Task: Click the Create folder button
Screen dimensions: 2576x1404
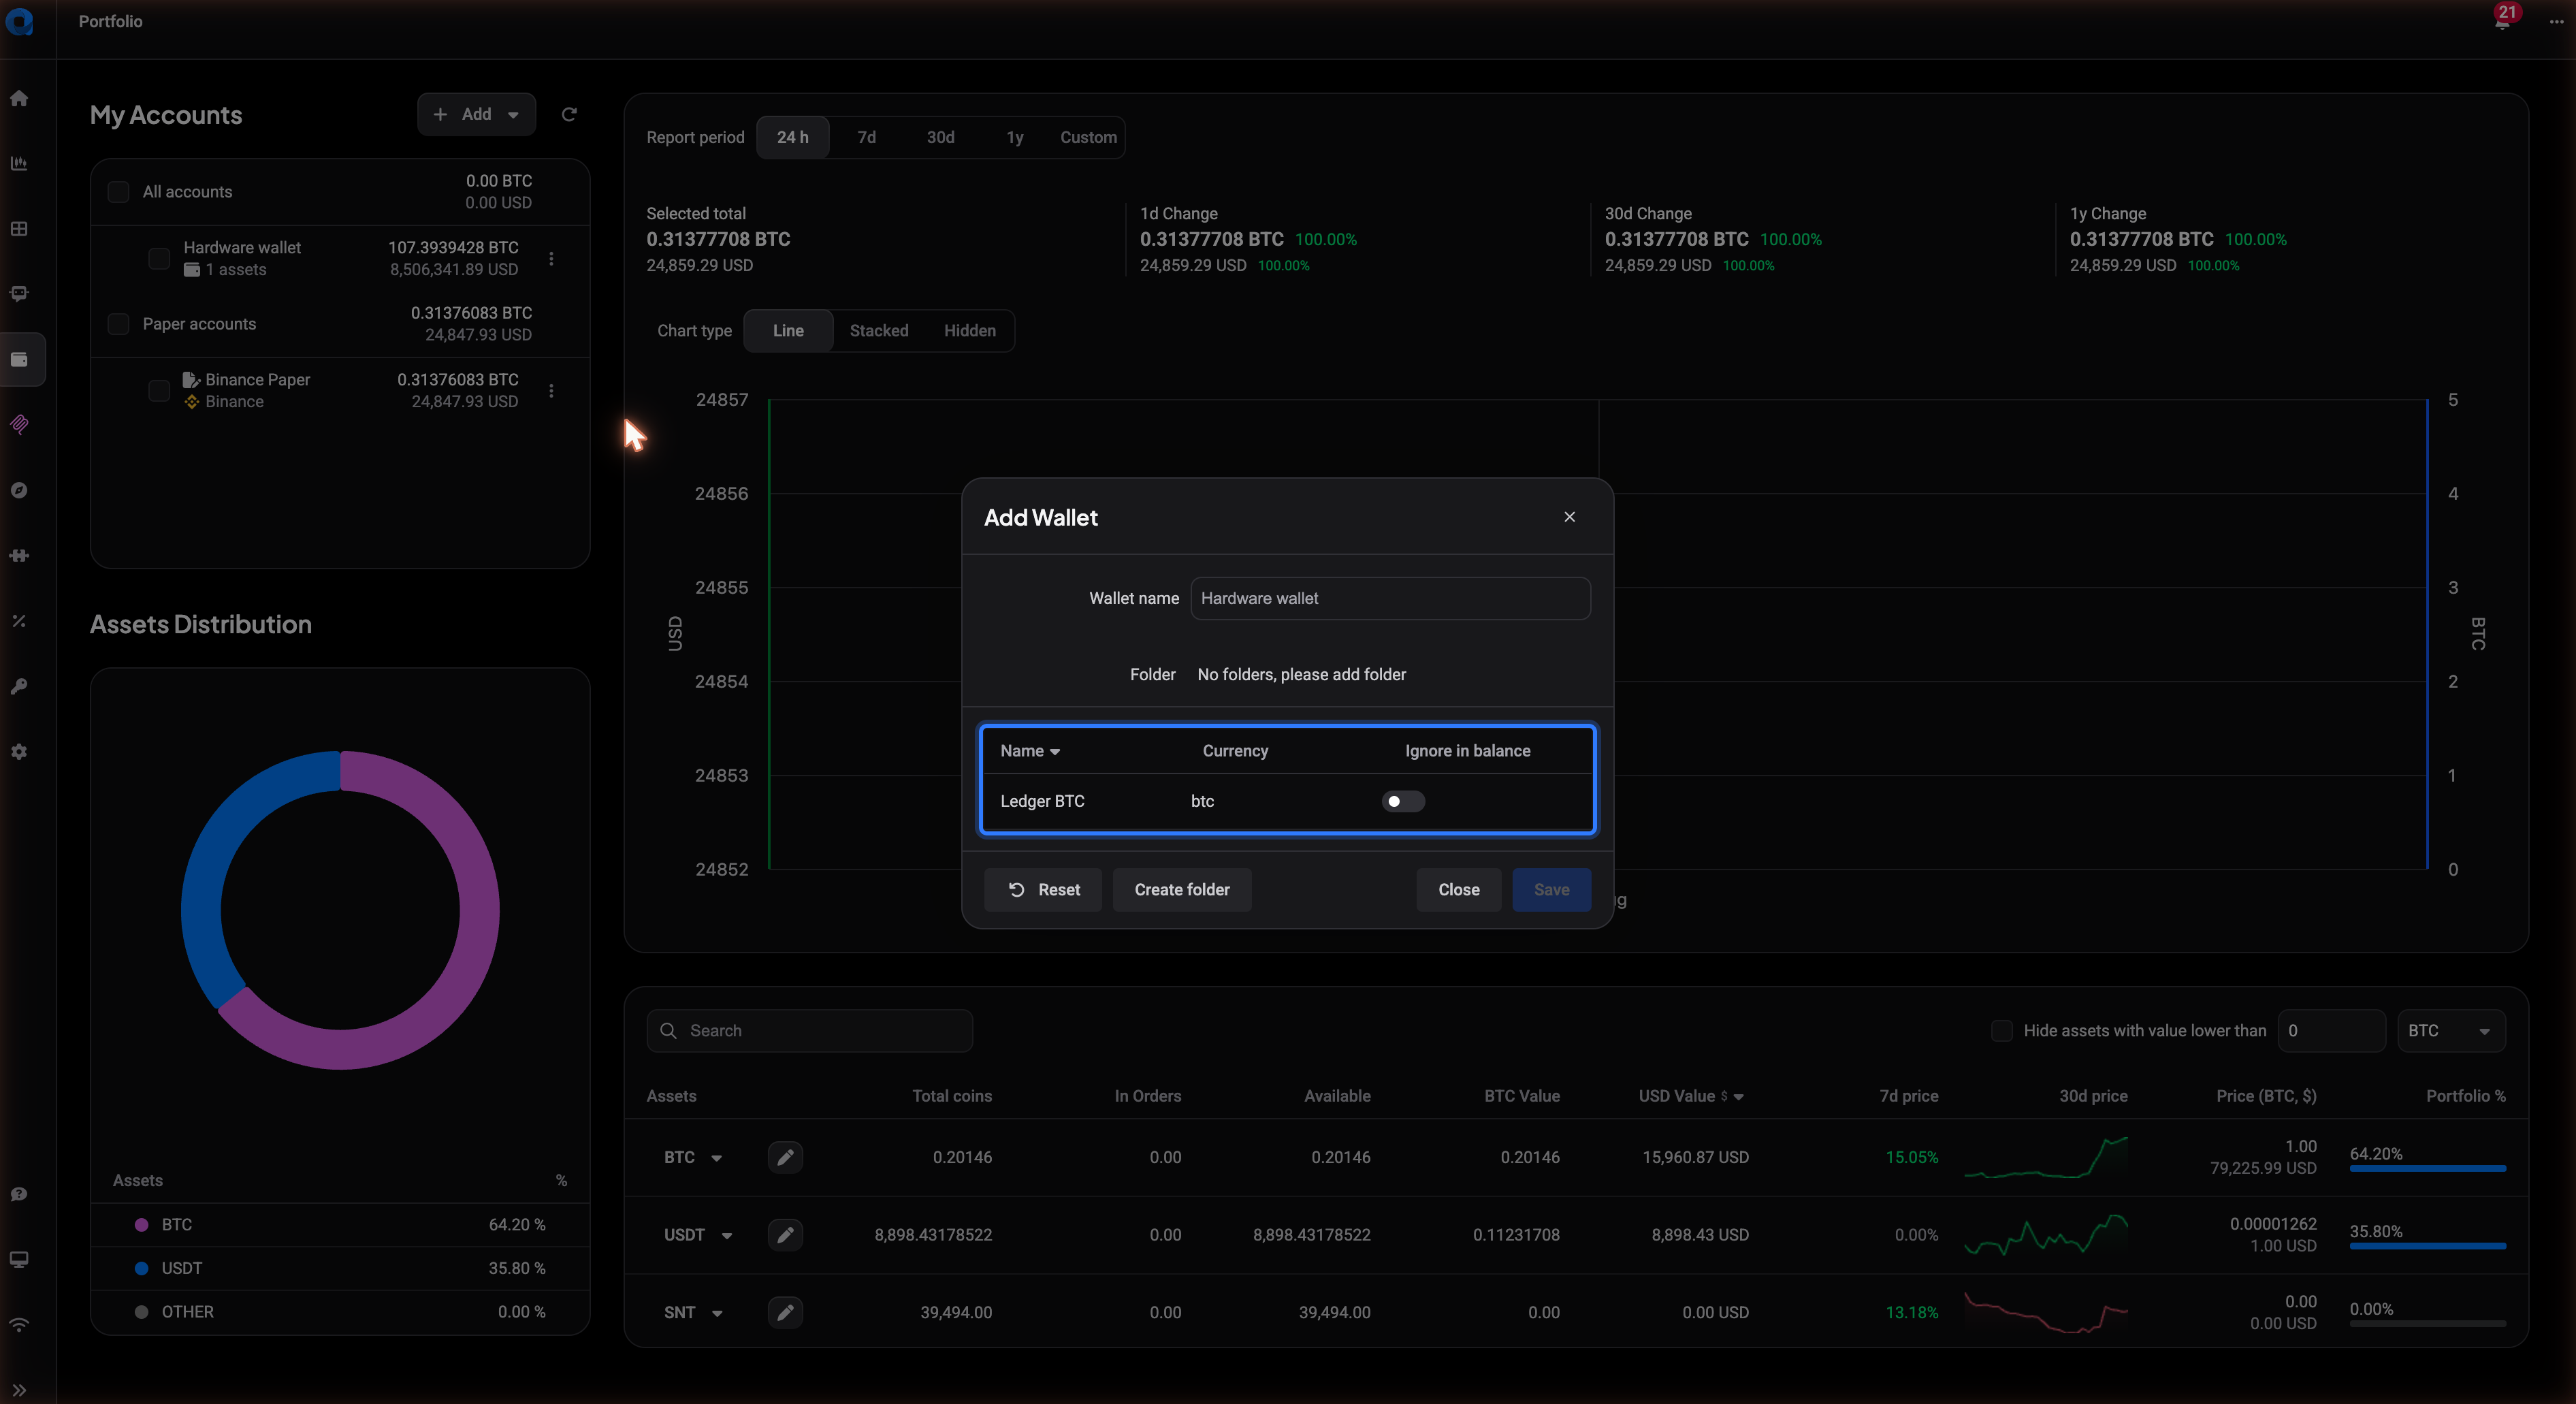Action: point(1182,890)
